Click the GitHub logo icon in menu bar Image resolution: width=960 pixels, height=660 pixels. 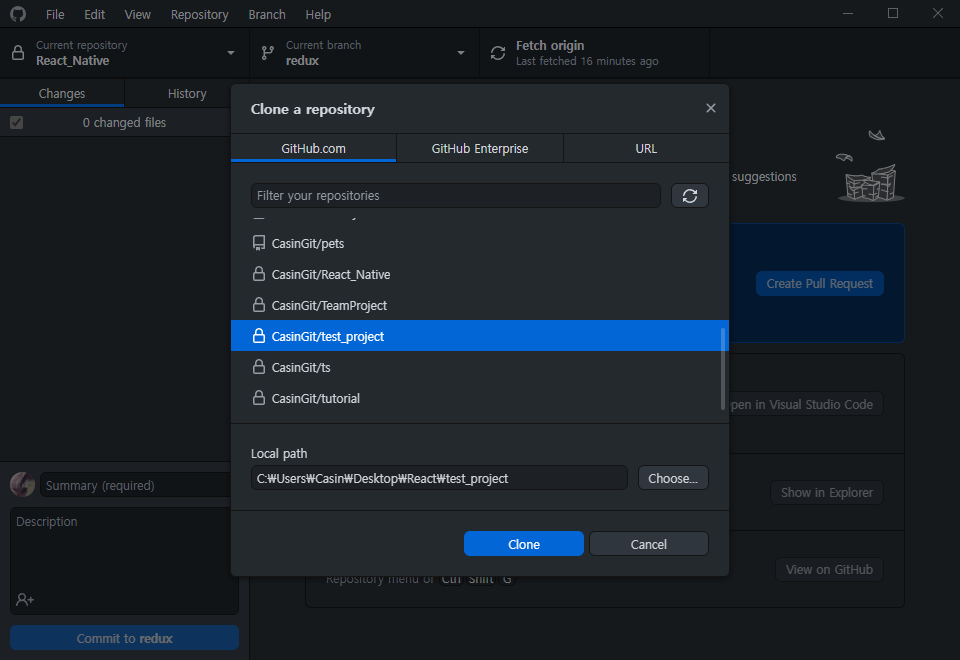(x=18, y=13)
